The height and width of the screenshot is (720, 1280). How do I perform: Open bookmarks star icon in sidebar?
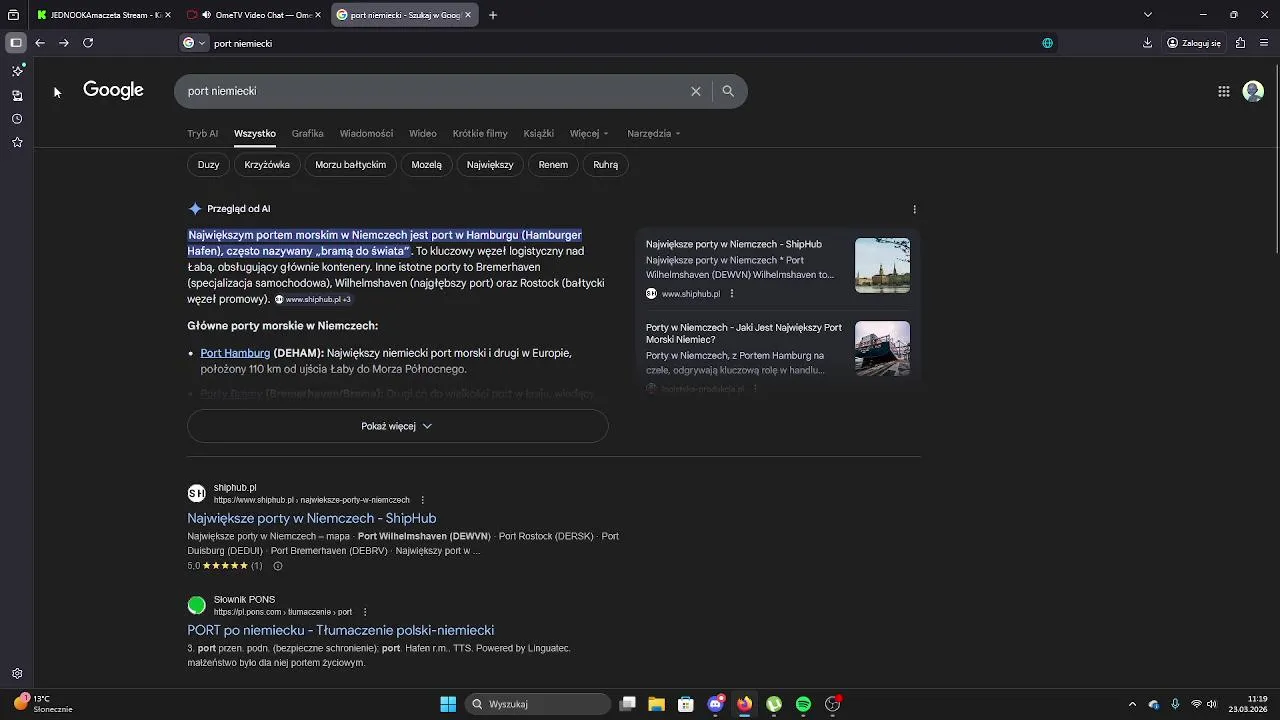pos(17,143)
